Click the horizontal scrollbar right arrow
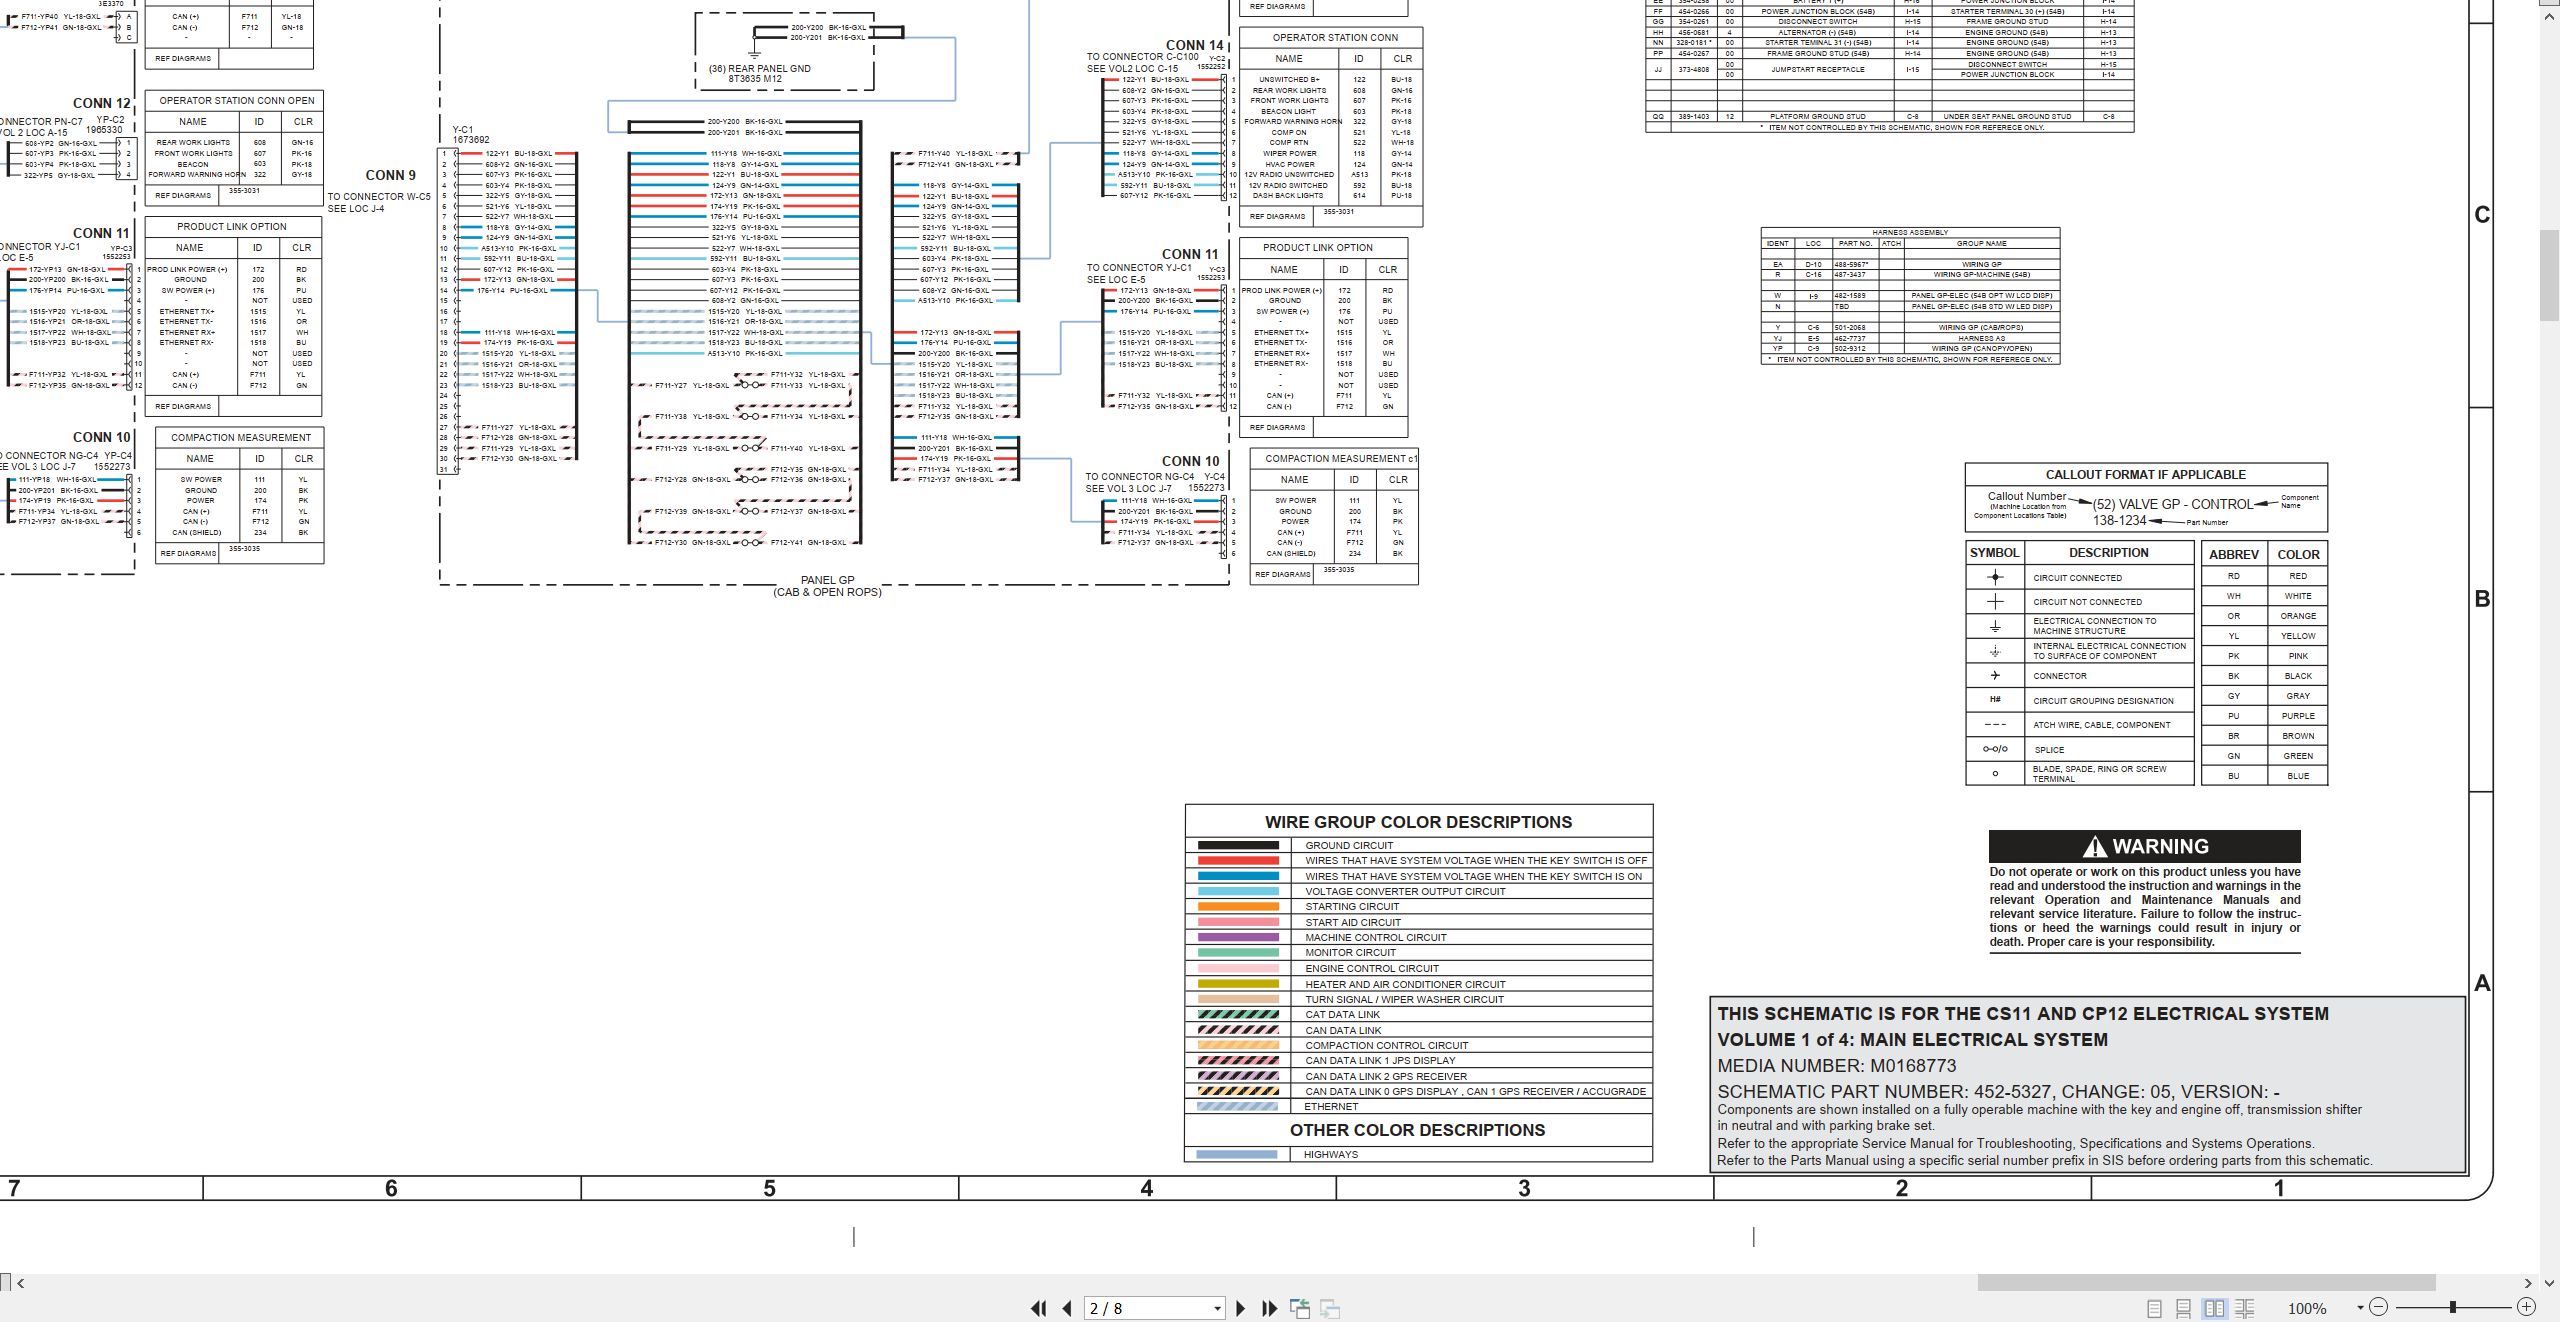2560x1322 pixels. click(x=2528, y=1283)
